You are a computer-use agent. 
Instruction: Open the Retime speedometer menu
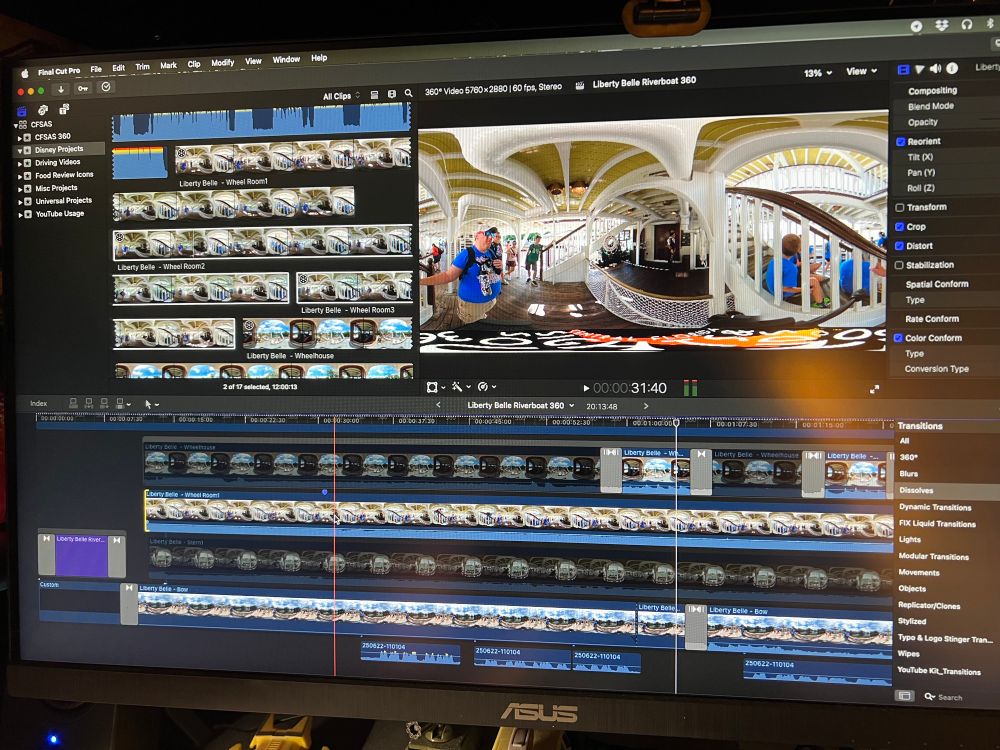click(x=486, y=386)
